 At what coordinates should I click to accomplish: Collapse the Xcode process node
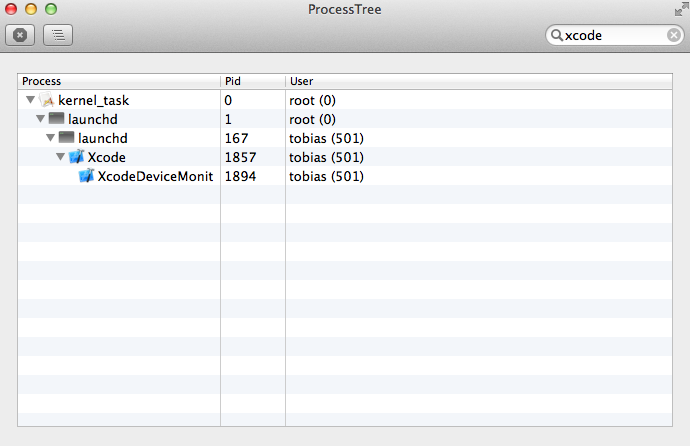(61, 157)
